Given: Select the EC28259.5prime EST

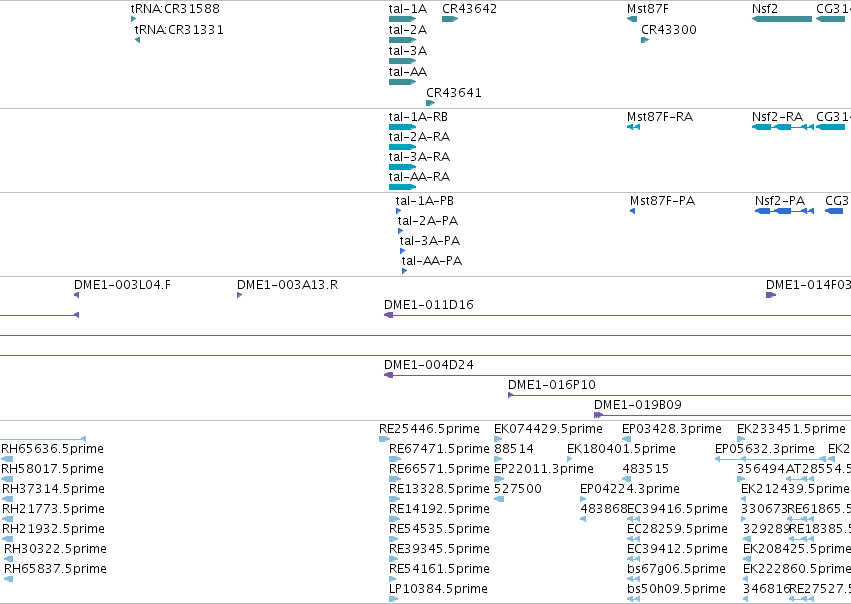Looking at the screenshot, I should 633,540.
